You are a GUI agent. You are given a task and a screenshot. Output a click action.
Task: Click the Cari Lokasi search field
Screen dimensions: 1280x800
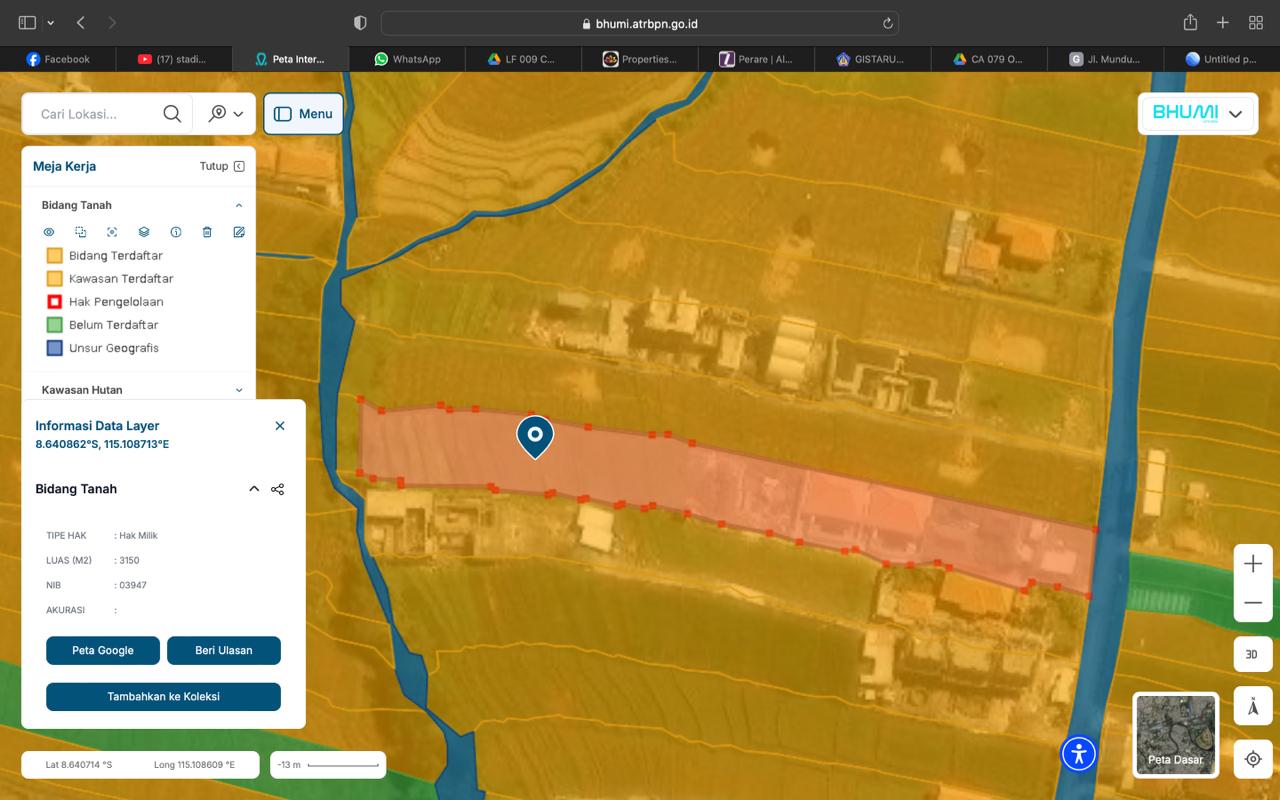click(x=95, y=114)
